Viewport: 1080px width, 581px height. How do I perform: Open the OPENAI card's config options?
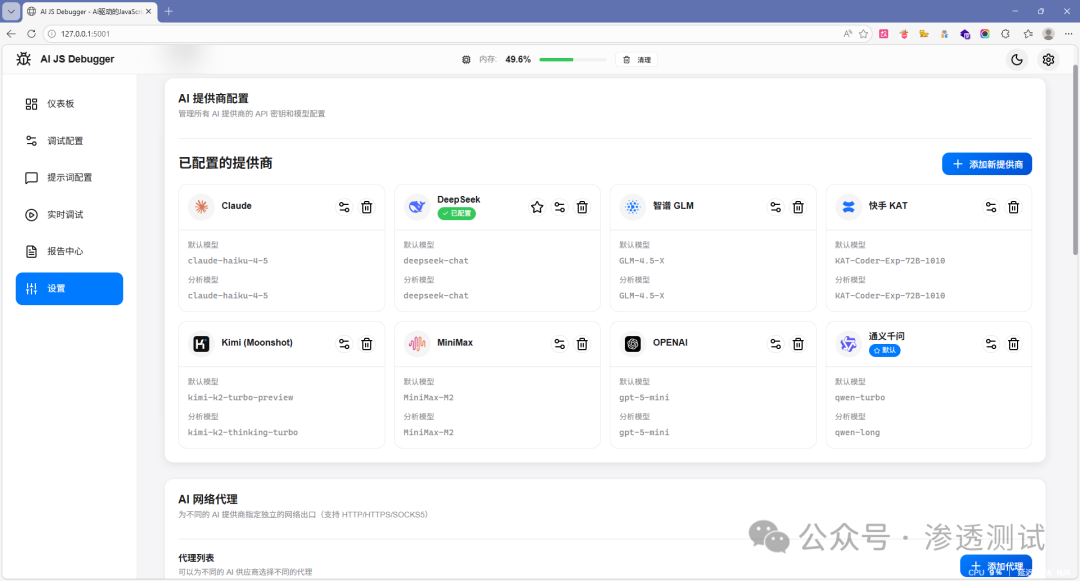click(x=775, y=343)
